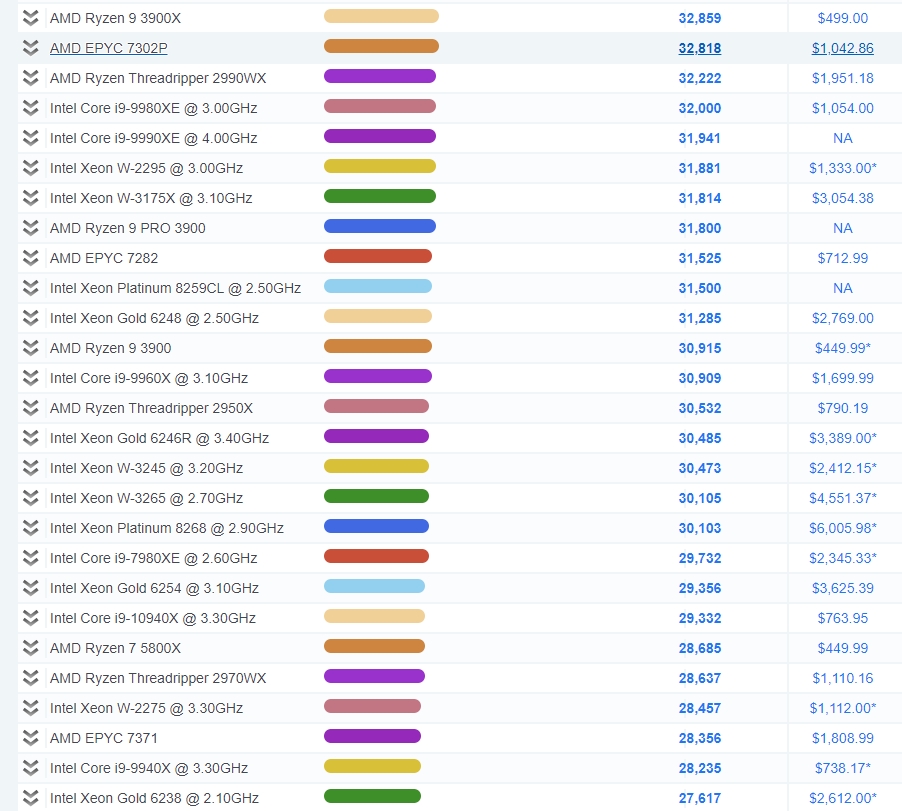Open Intel Core i9-9980XE @ 3.00GHz link
Screen dimensions: 902x811
[x=154, y=108]
